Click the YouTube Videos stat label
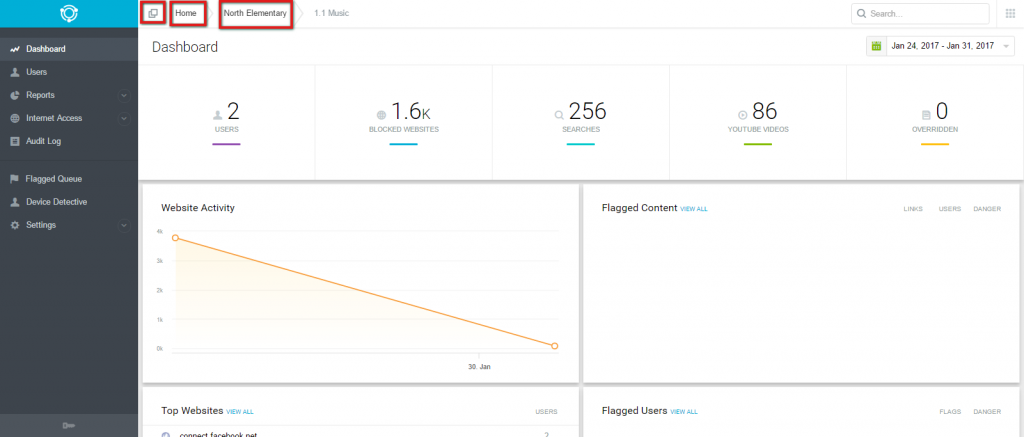Image resolution: width=1024 pixels, height=437 pixels. (x=758, y=129)
